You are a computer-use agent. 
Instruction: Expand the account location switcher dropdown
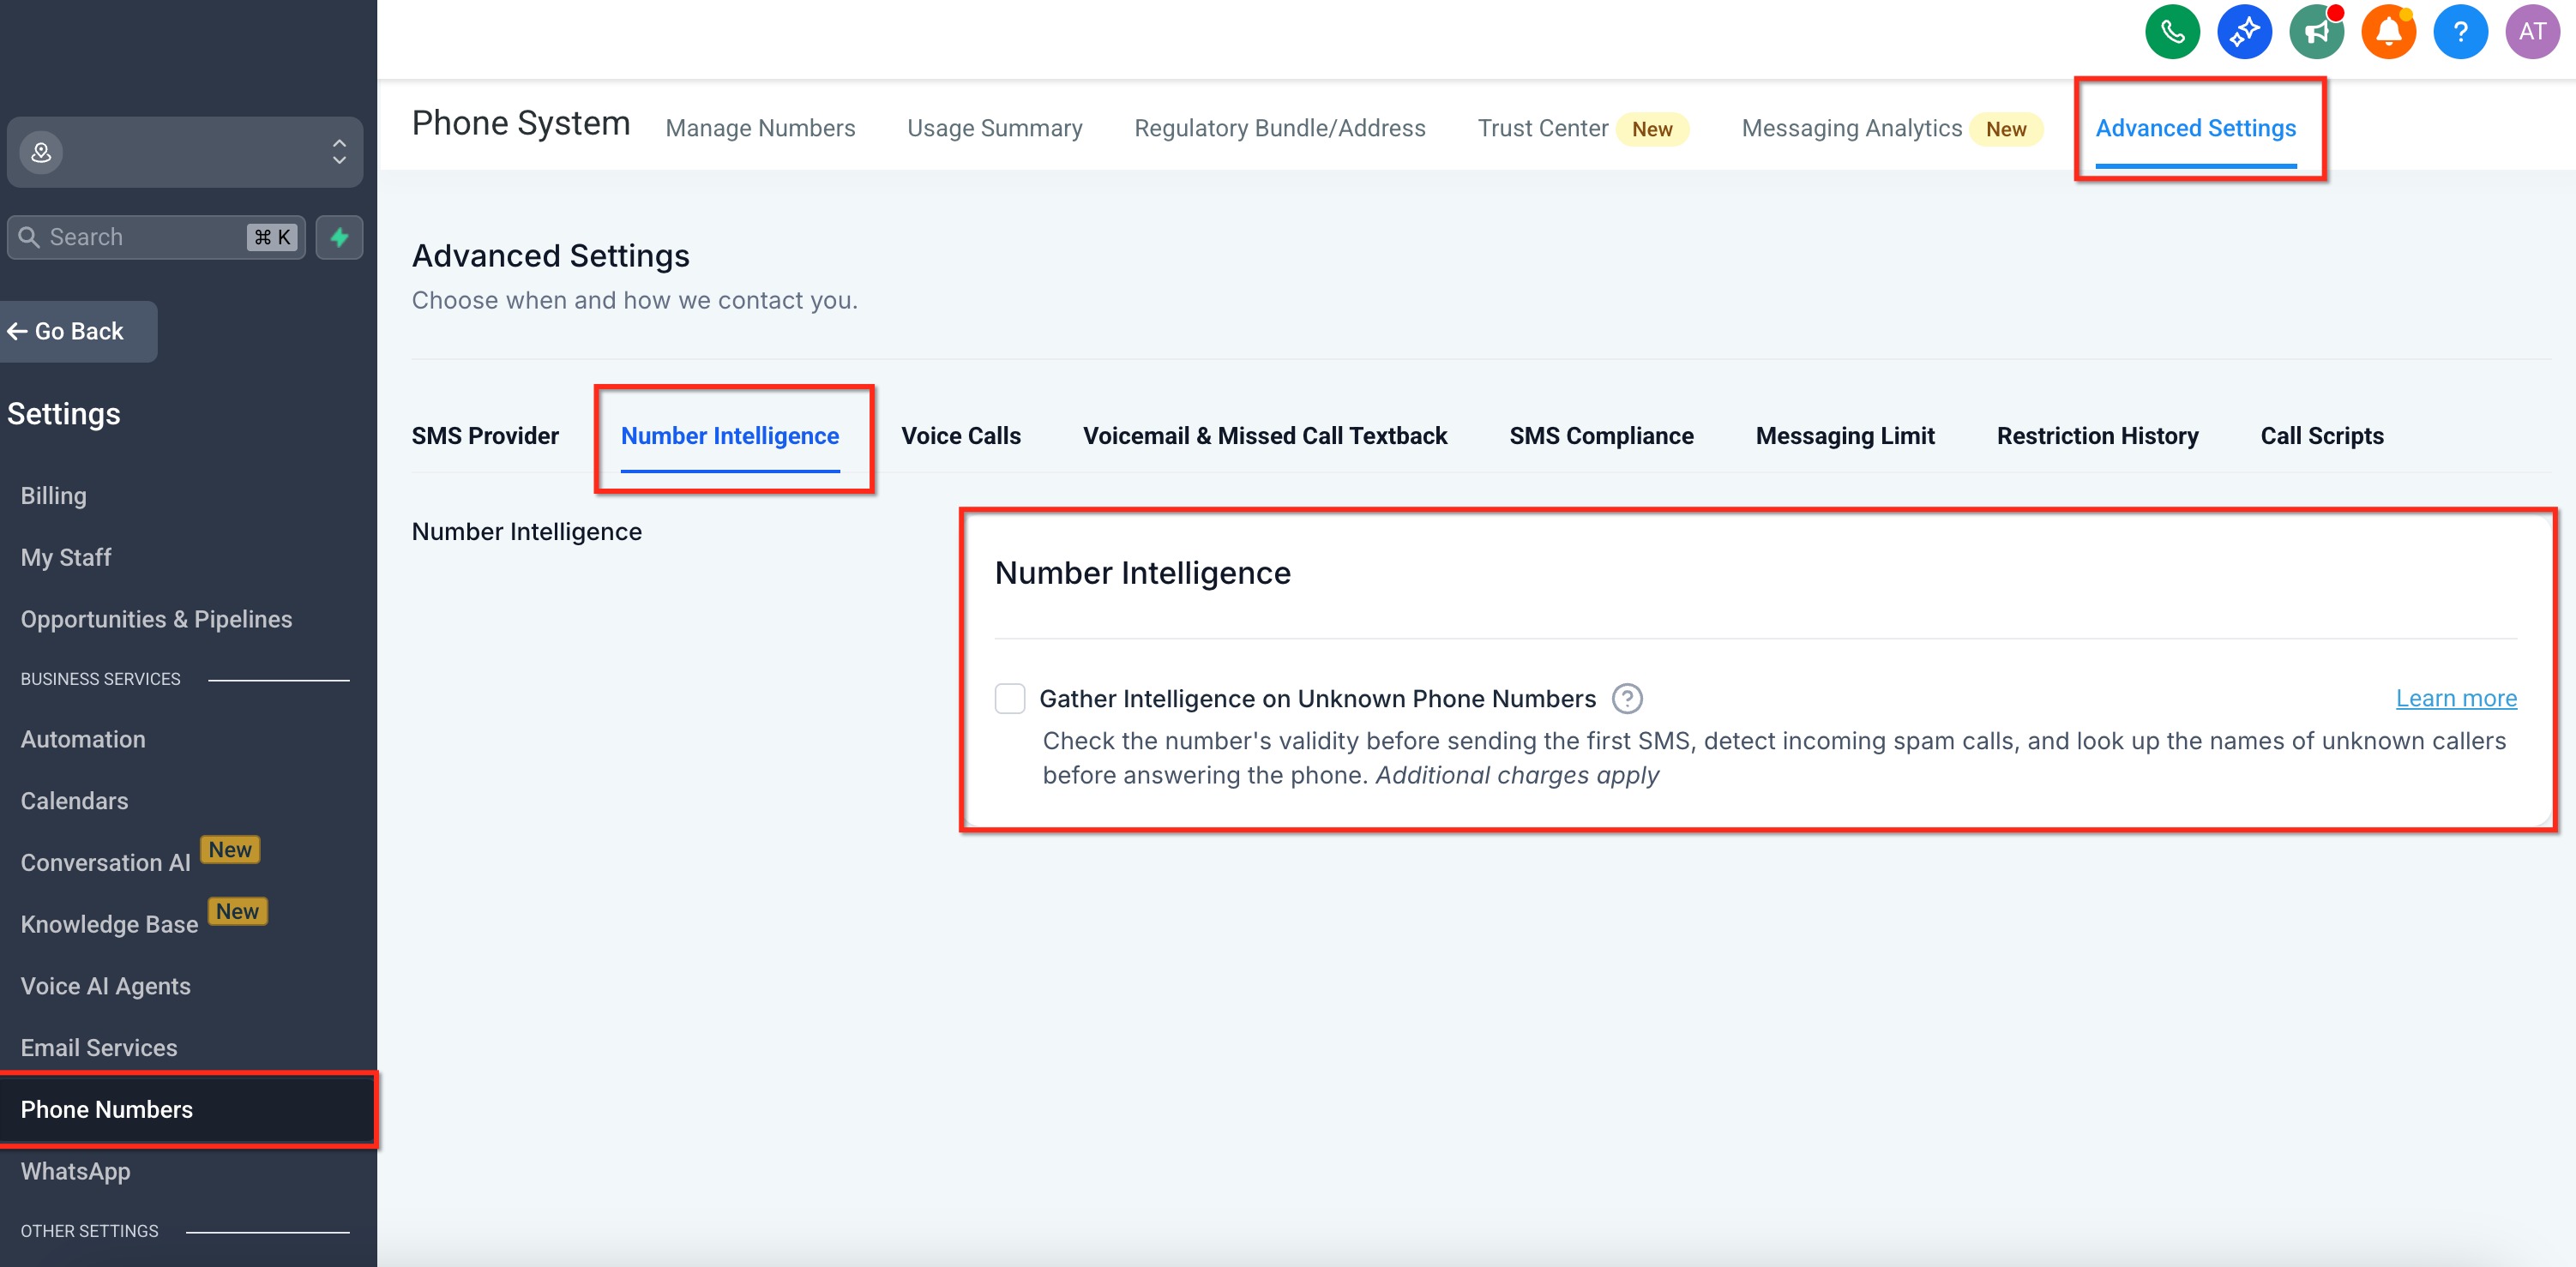pos(185,152)
